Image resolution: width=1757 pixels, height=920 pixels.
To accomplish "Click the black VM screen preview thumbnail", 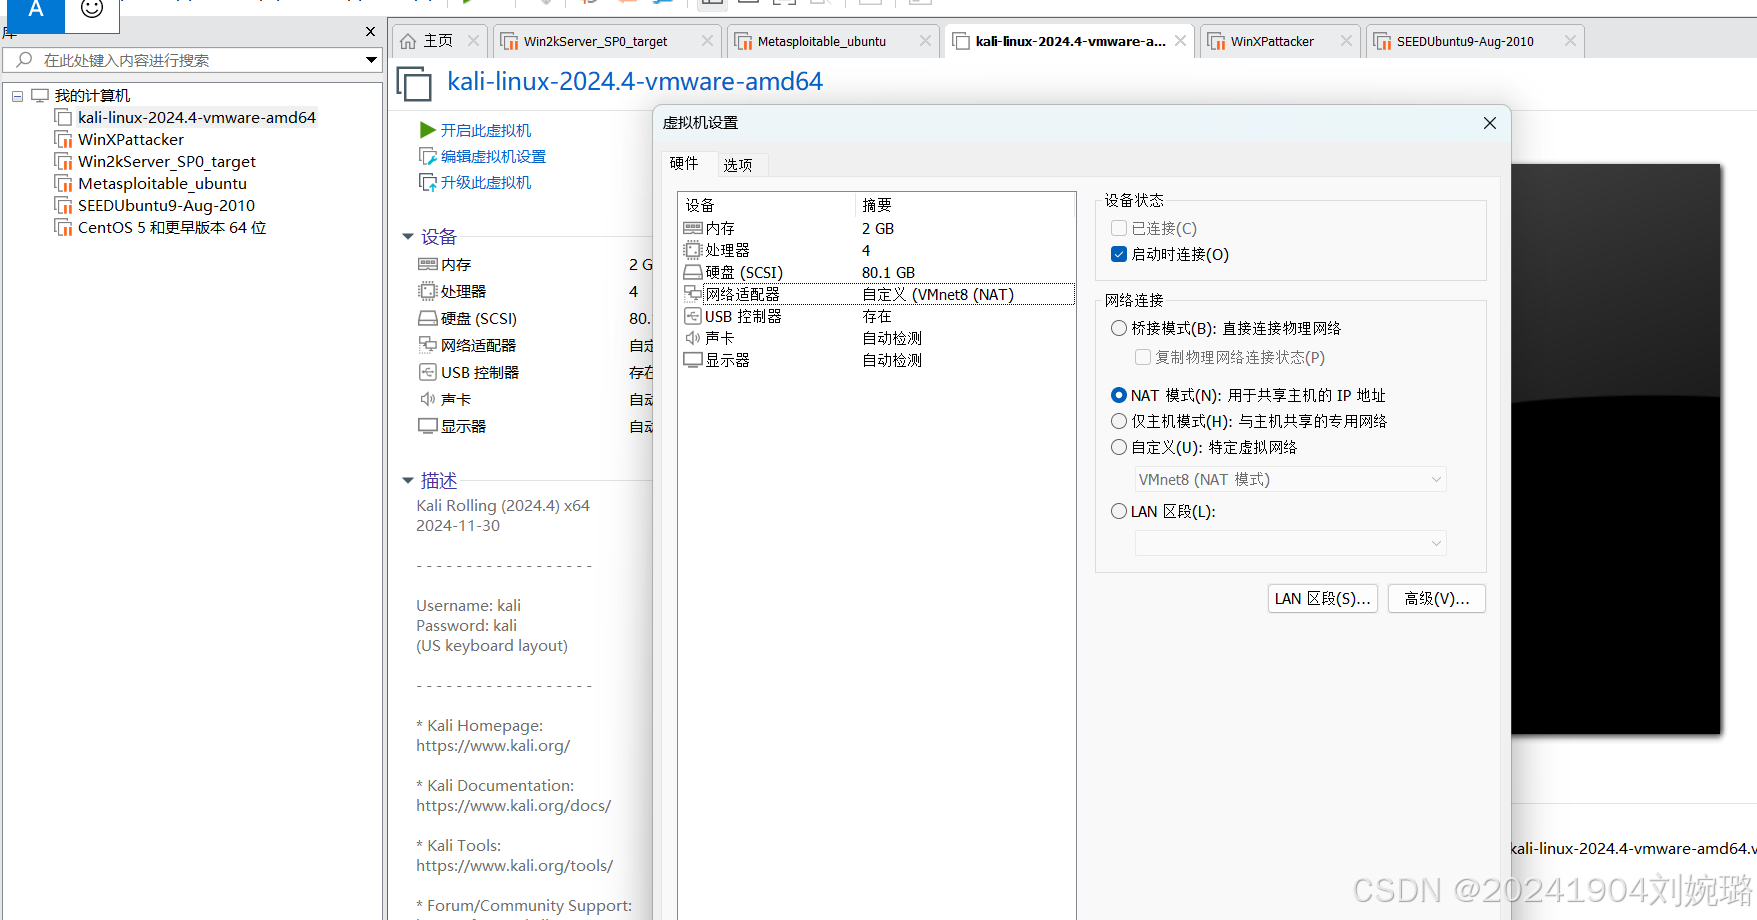I will (x=1616, y=449).
